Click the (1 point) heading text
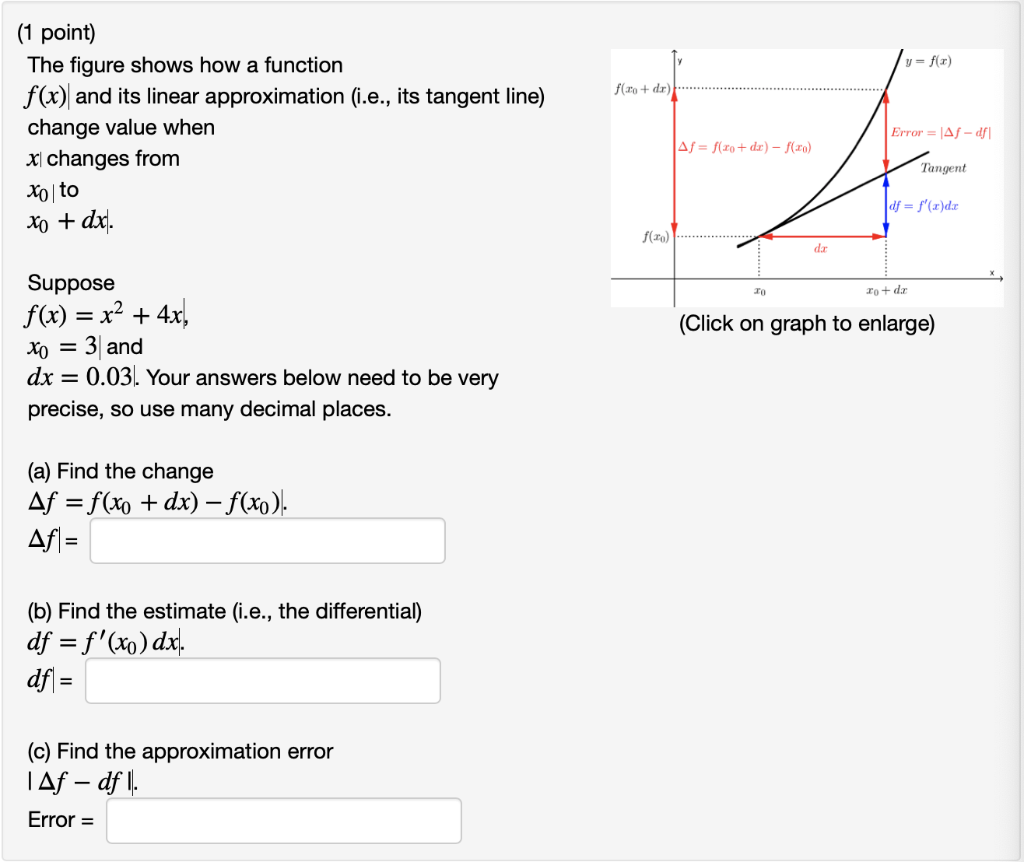Screen dimensions: 1024x862 (55, 32)
